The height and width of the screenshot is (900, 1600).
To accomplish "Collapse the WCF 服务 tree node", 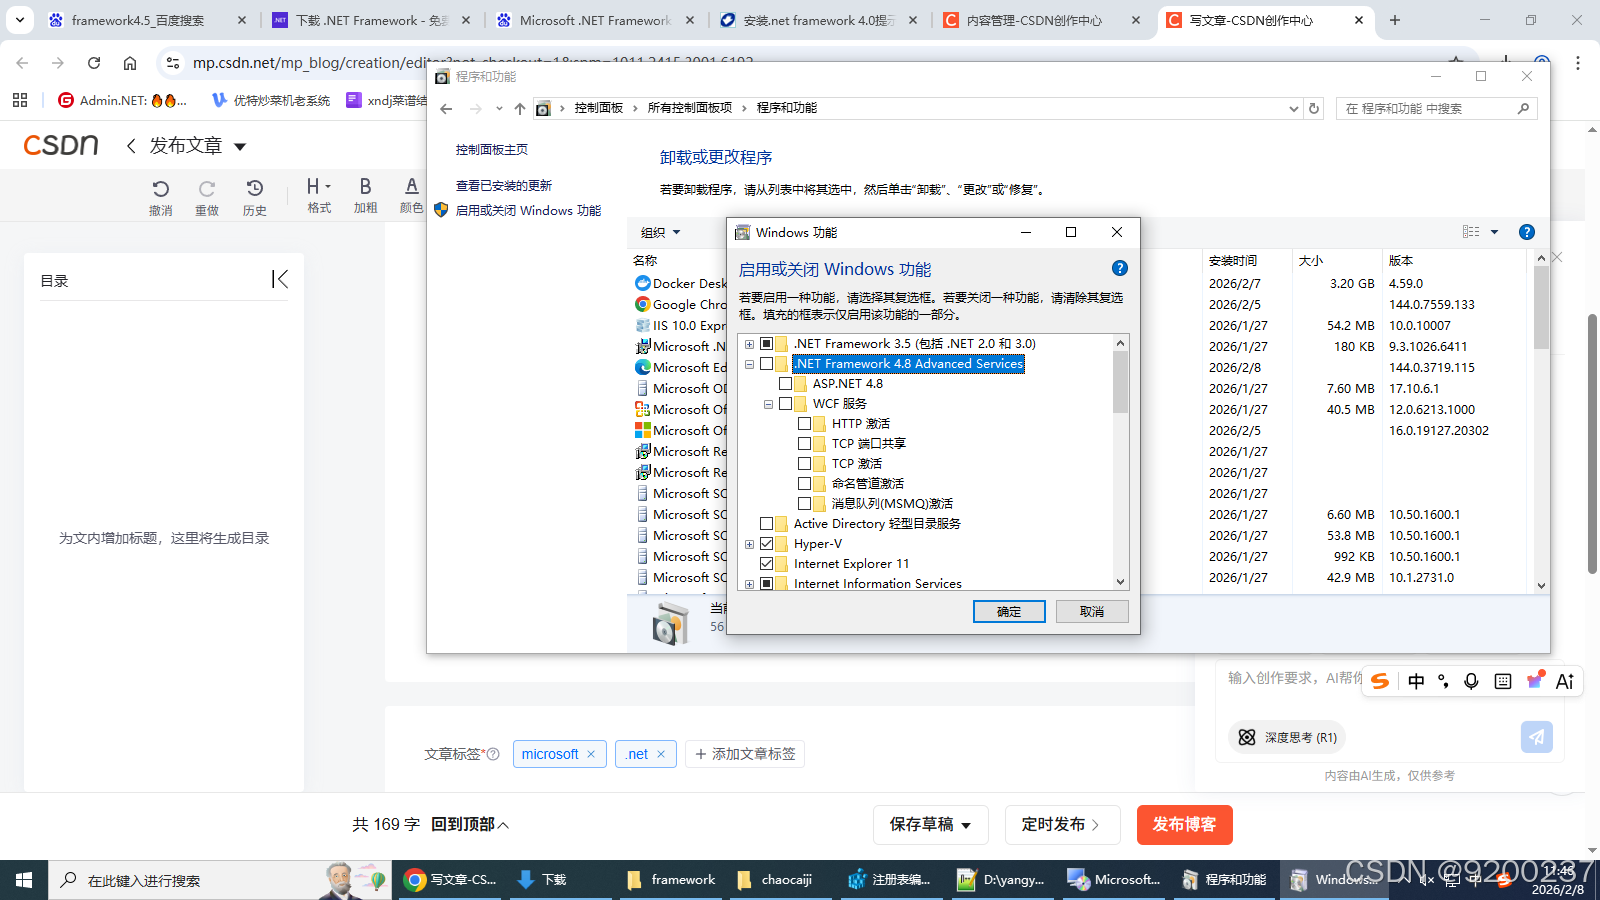I will (768, 405).
